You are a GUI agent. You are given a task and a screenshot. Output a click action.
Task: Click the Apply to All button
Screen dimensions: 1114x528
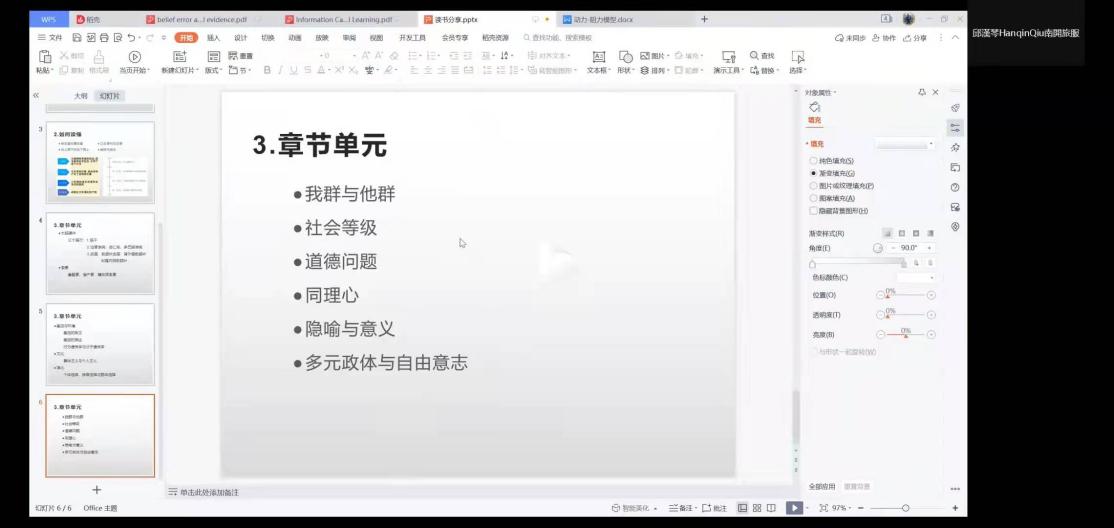click(x=822, y=486)
